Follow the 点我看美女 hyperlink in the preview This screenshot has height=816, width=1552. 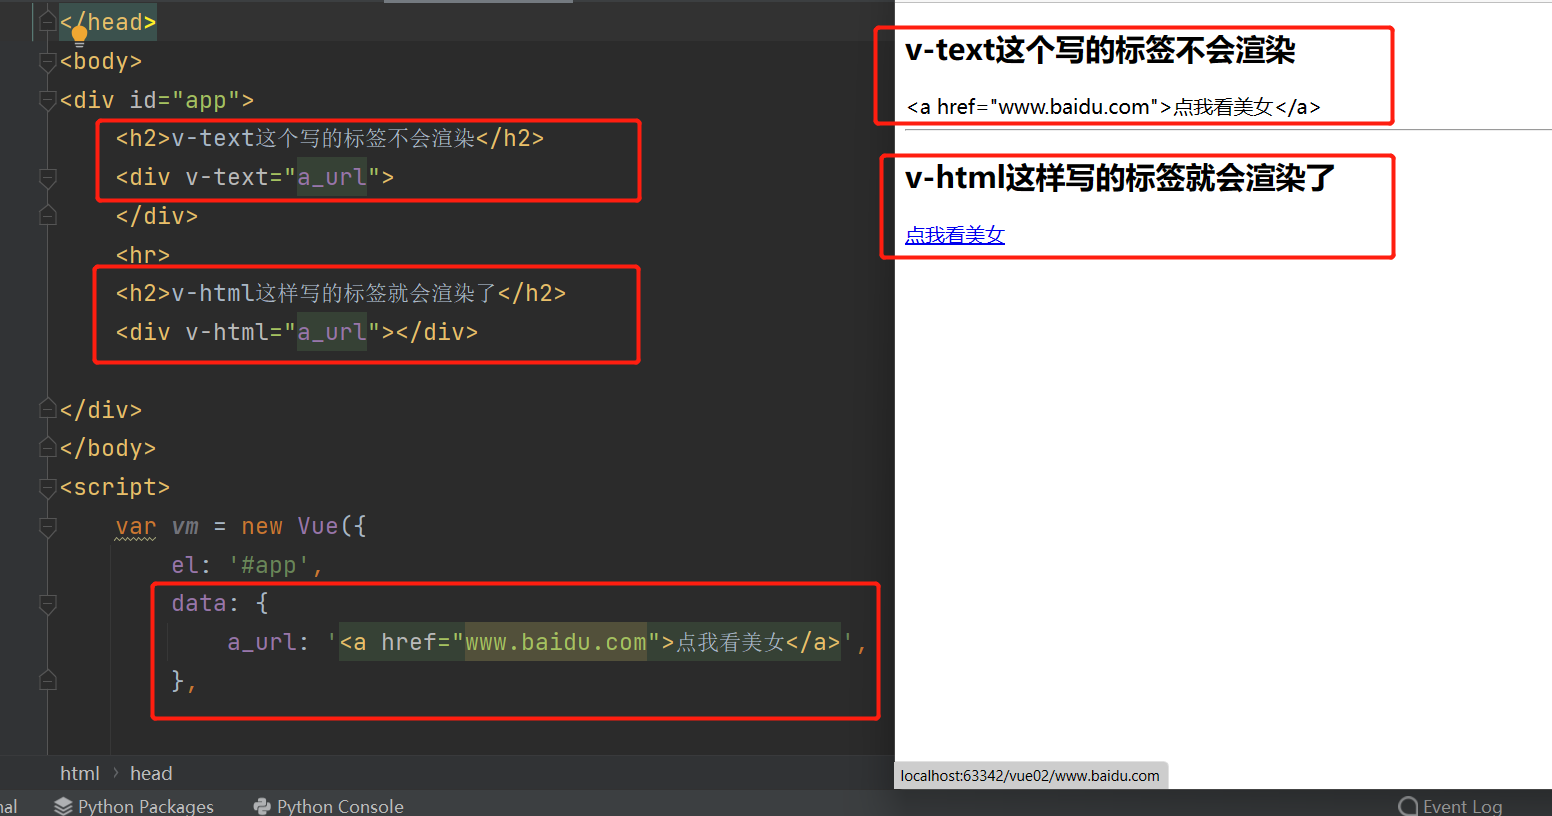point(954,235)
